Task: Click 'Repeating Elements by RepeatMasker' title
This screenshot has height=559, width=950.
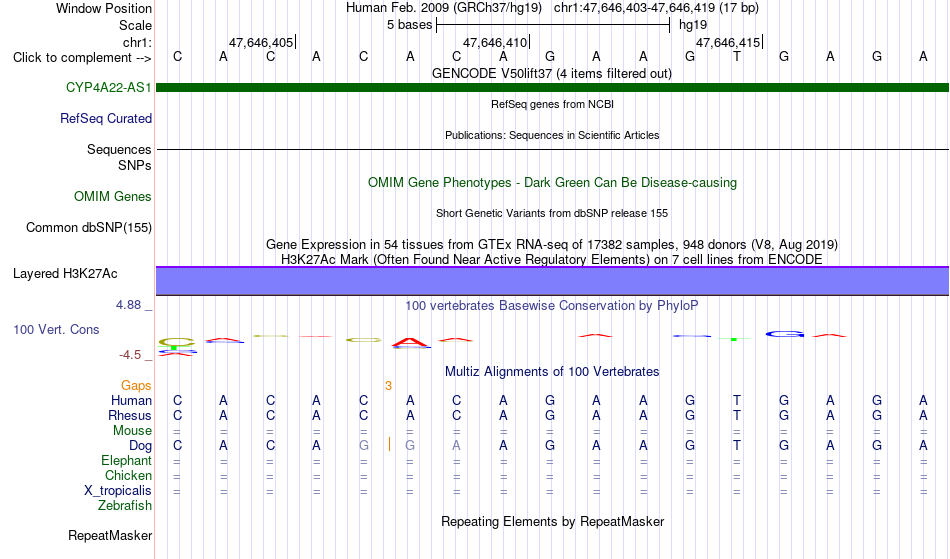Action: [552, 521]
